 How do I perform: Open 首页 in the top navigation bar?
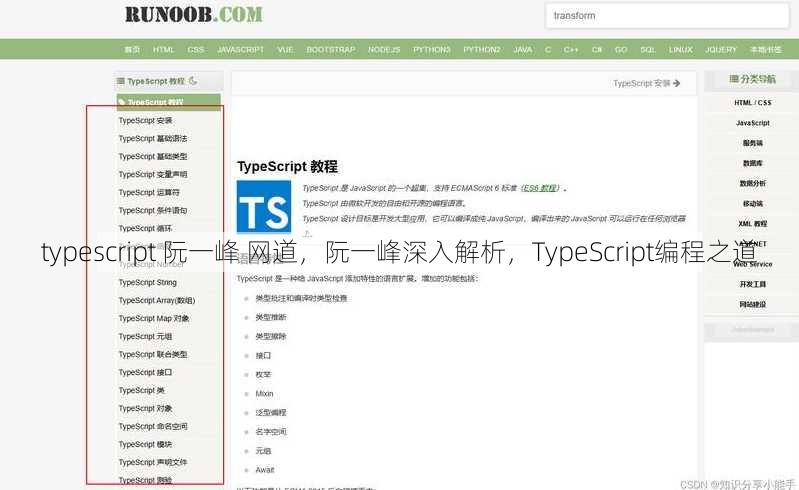(132, 49)
